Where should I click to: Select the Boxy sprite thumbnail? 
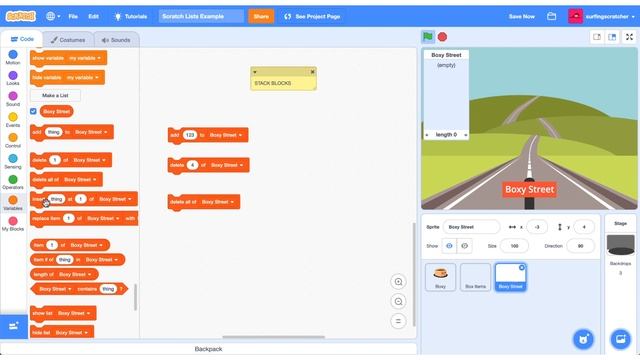point(440,277)
